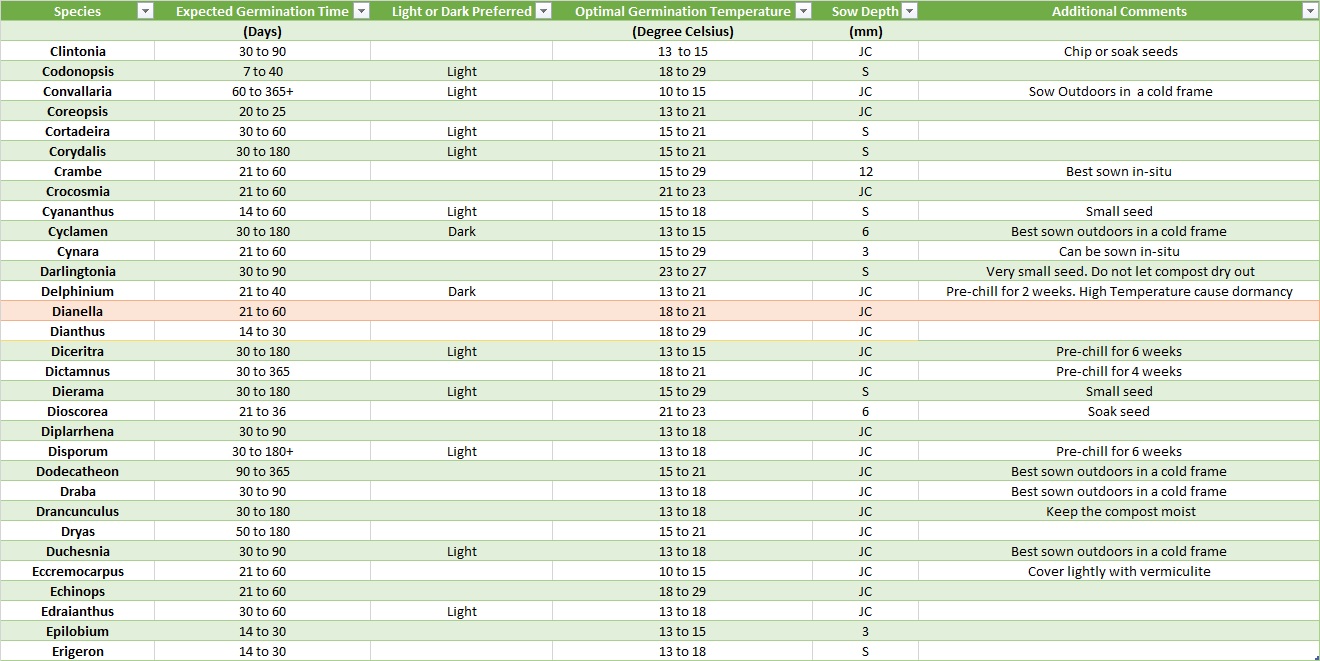Open the Additional Comments filter dropdown
The height and width of the screenshot is (661, 1320).
coord(1310,11)
